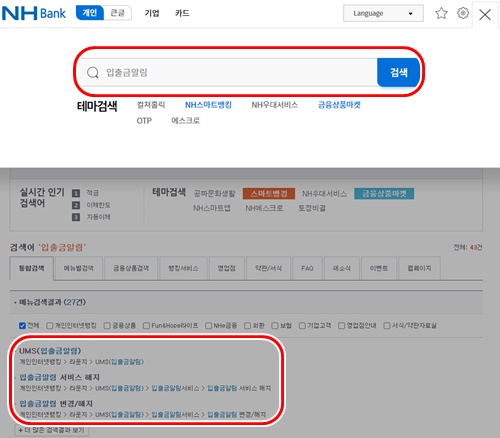Check the 금융상품 filter checkbox

107,326
